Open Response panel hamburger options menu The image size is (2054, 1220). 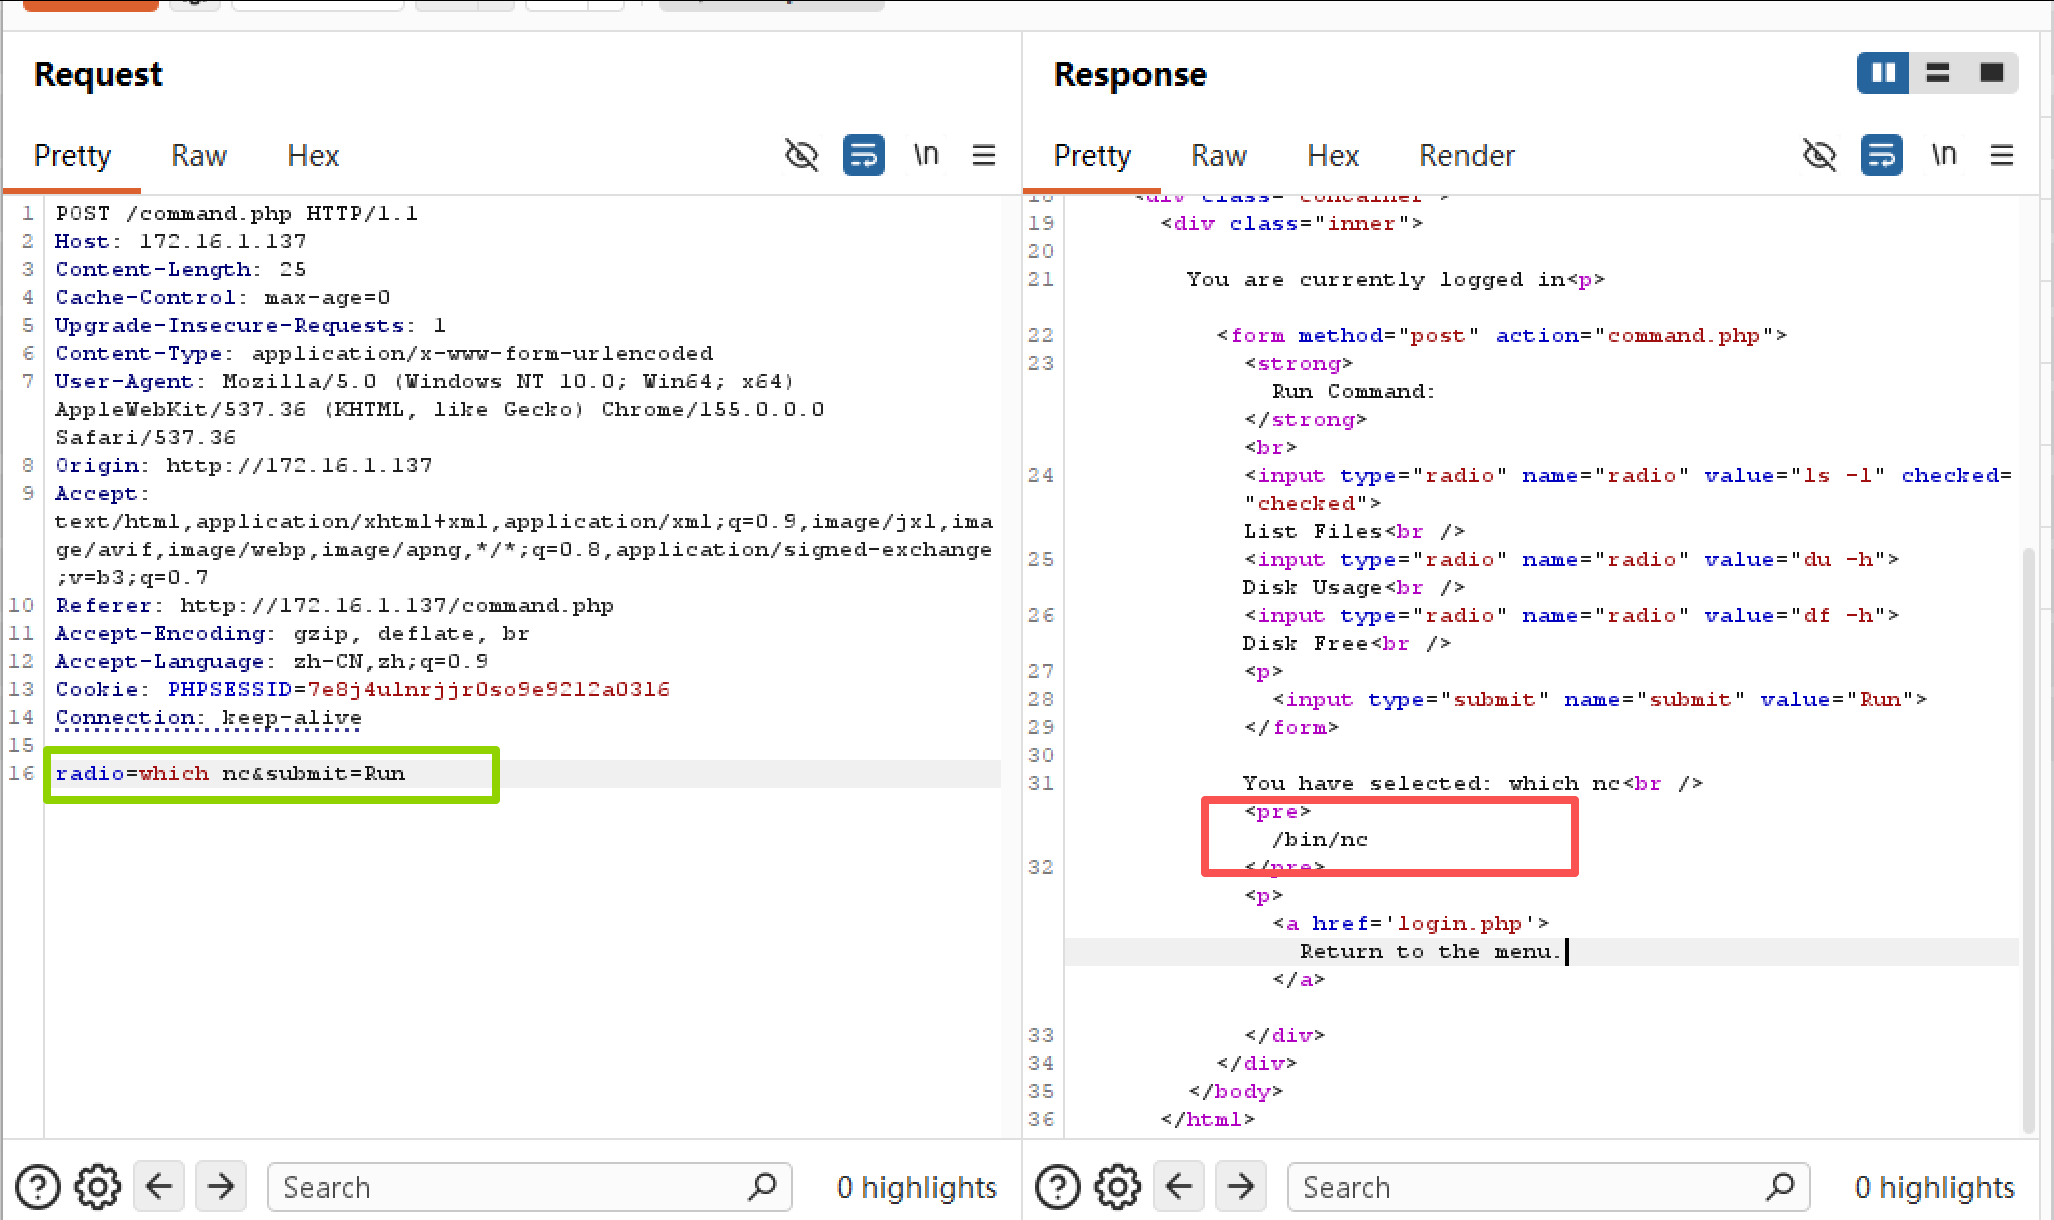2002,155
